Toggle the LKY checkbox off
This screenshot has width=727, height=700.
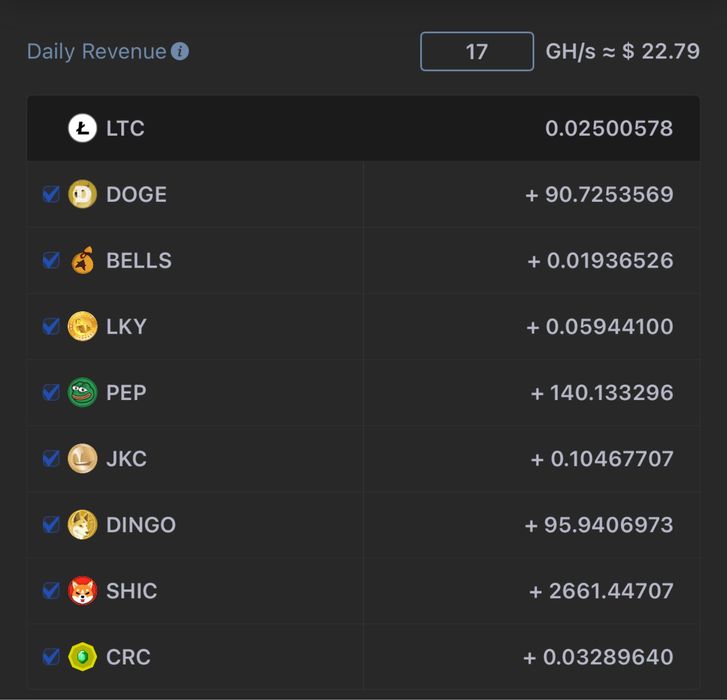51,326
